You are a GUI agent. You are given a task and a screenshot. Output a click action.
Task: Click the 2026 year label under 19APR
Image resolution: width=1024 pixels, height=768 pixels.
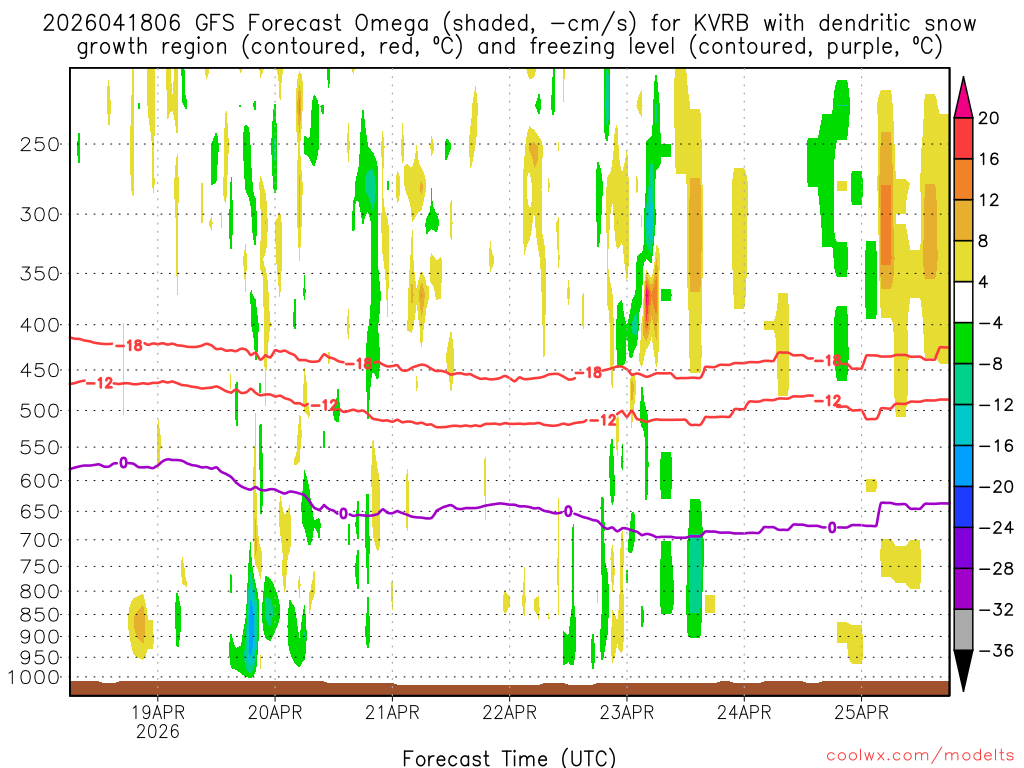coord(157,731)
